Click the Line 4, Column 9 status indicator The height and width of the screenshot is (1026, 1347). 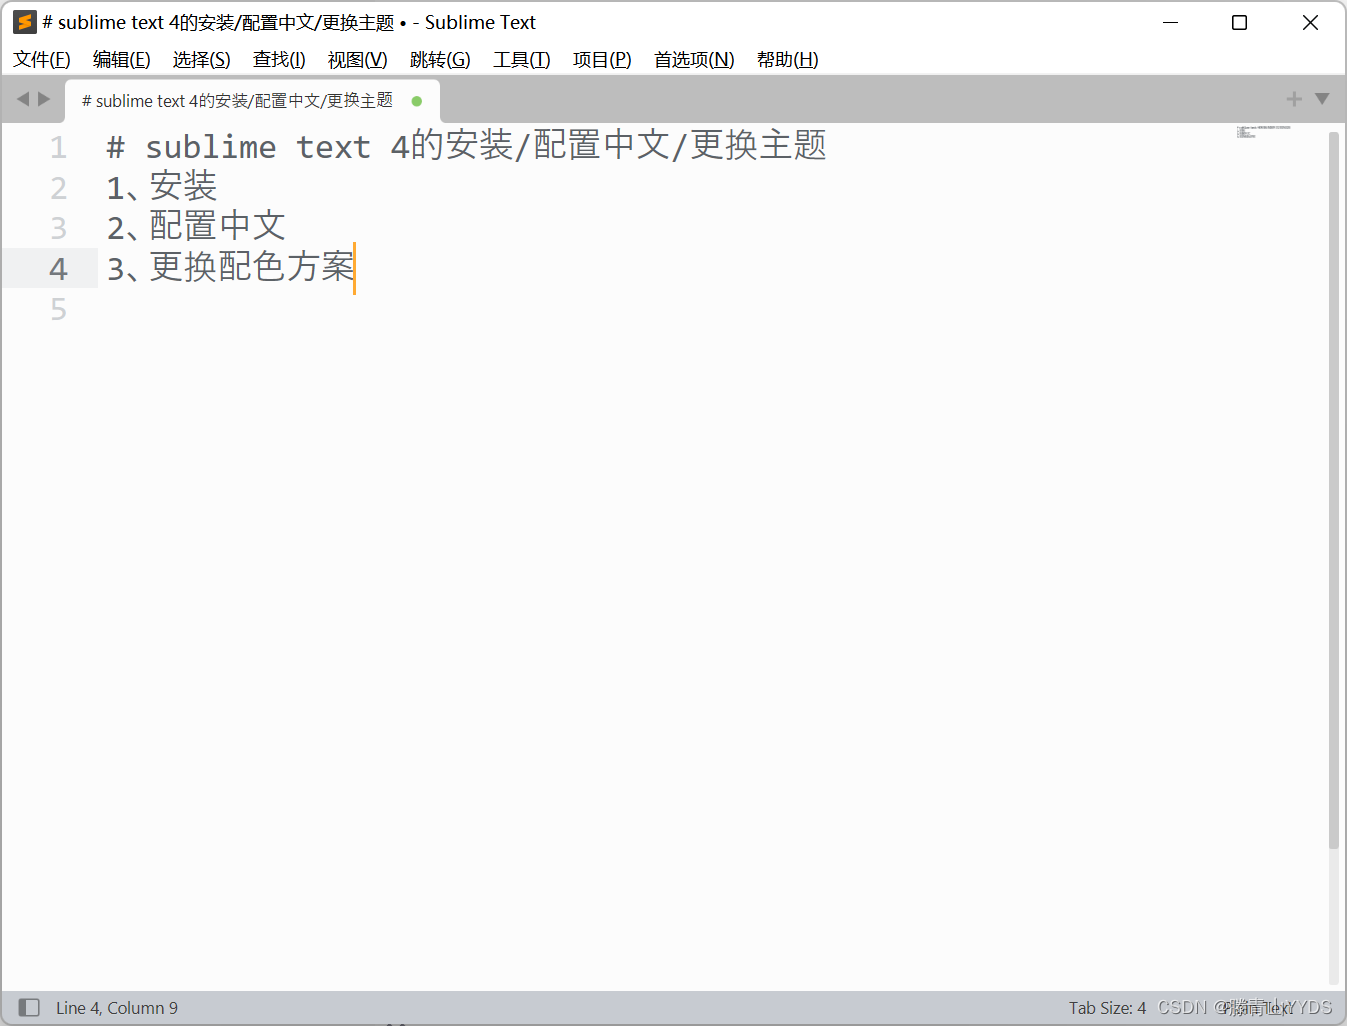coord(116,1007)
